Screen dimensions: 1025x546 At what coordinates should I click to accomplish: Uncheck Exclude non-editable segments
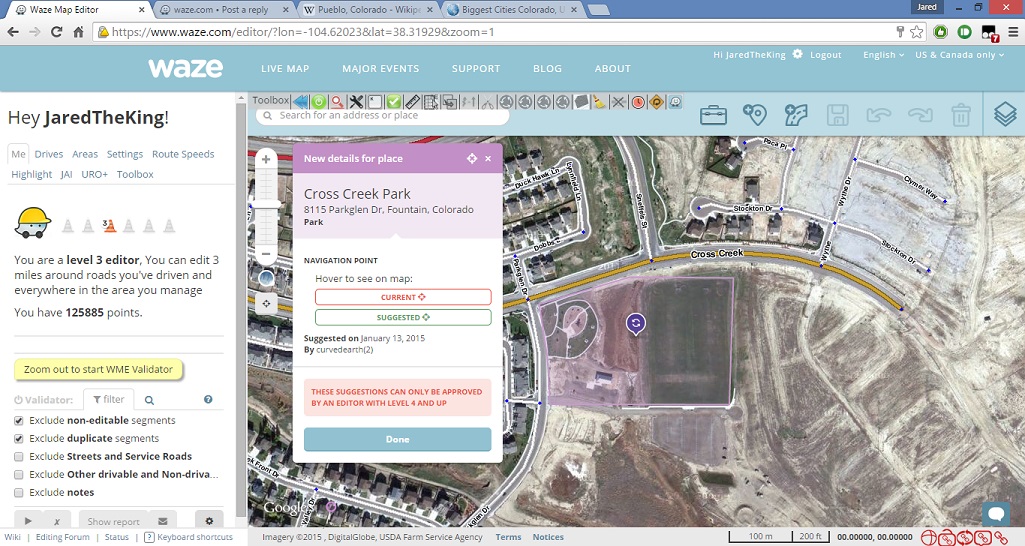tap(20, 421)
